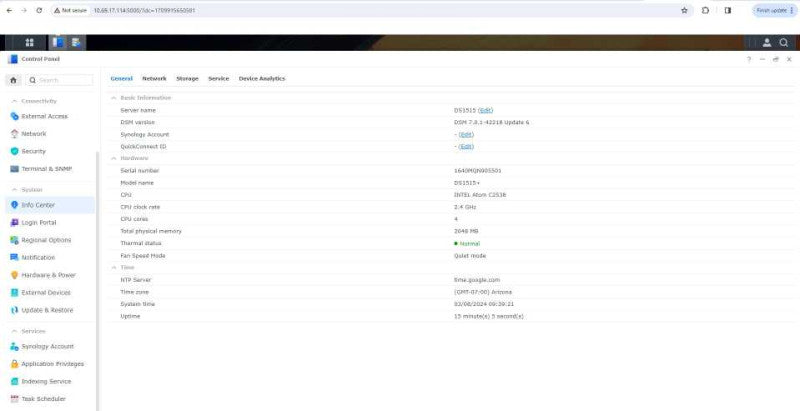Select the Quiet mode fan value
The width and height of the screenshot is (800, 411).
(x=470, y=256)
